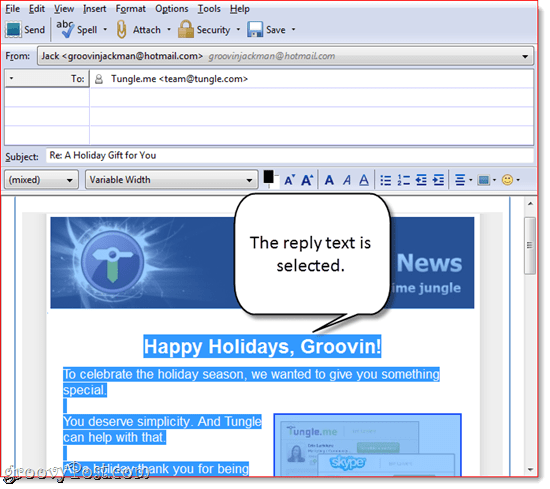Click the scrollbar down arrow
Screen dimensions: 550x489
pyautogui.click(x=530, y=469)
